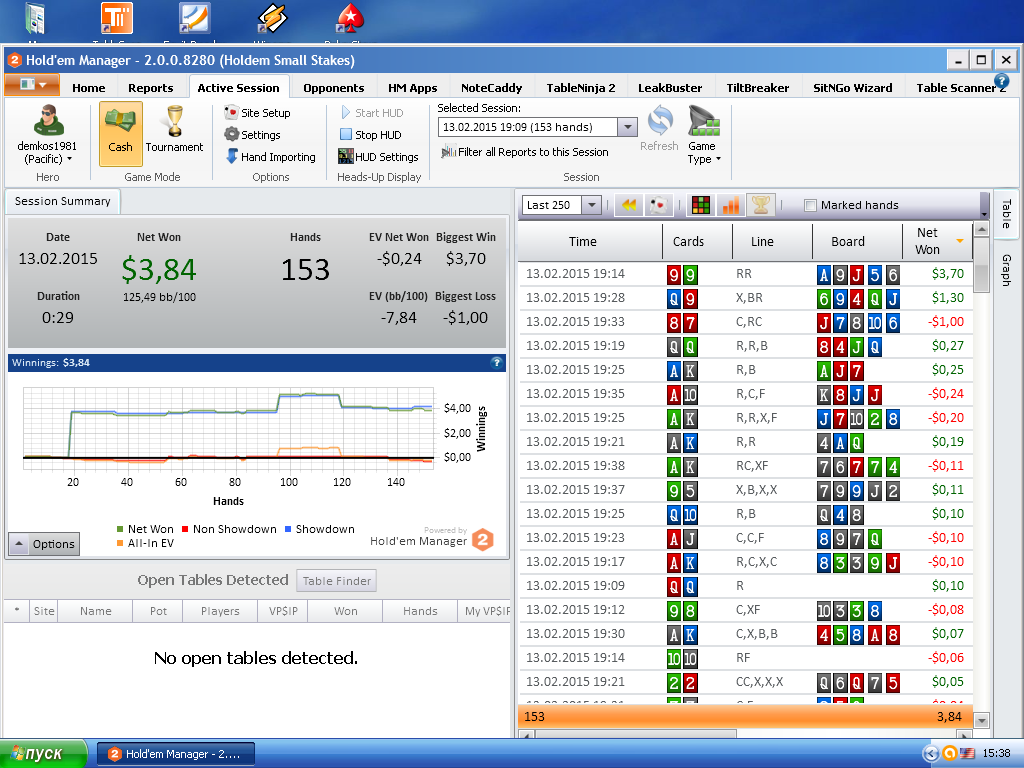Click the Windows Start button
Viewport: 1024px width, 768px height.
point(43,754)
